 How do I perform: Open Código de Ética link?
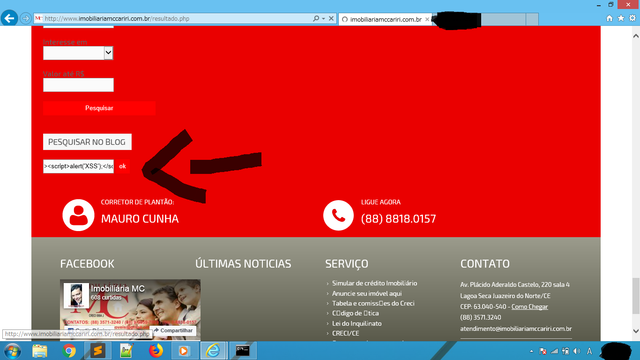coord(355,313)
